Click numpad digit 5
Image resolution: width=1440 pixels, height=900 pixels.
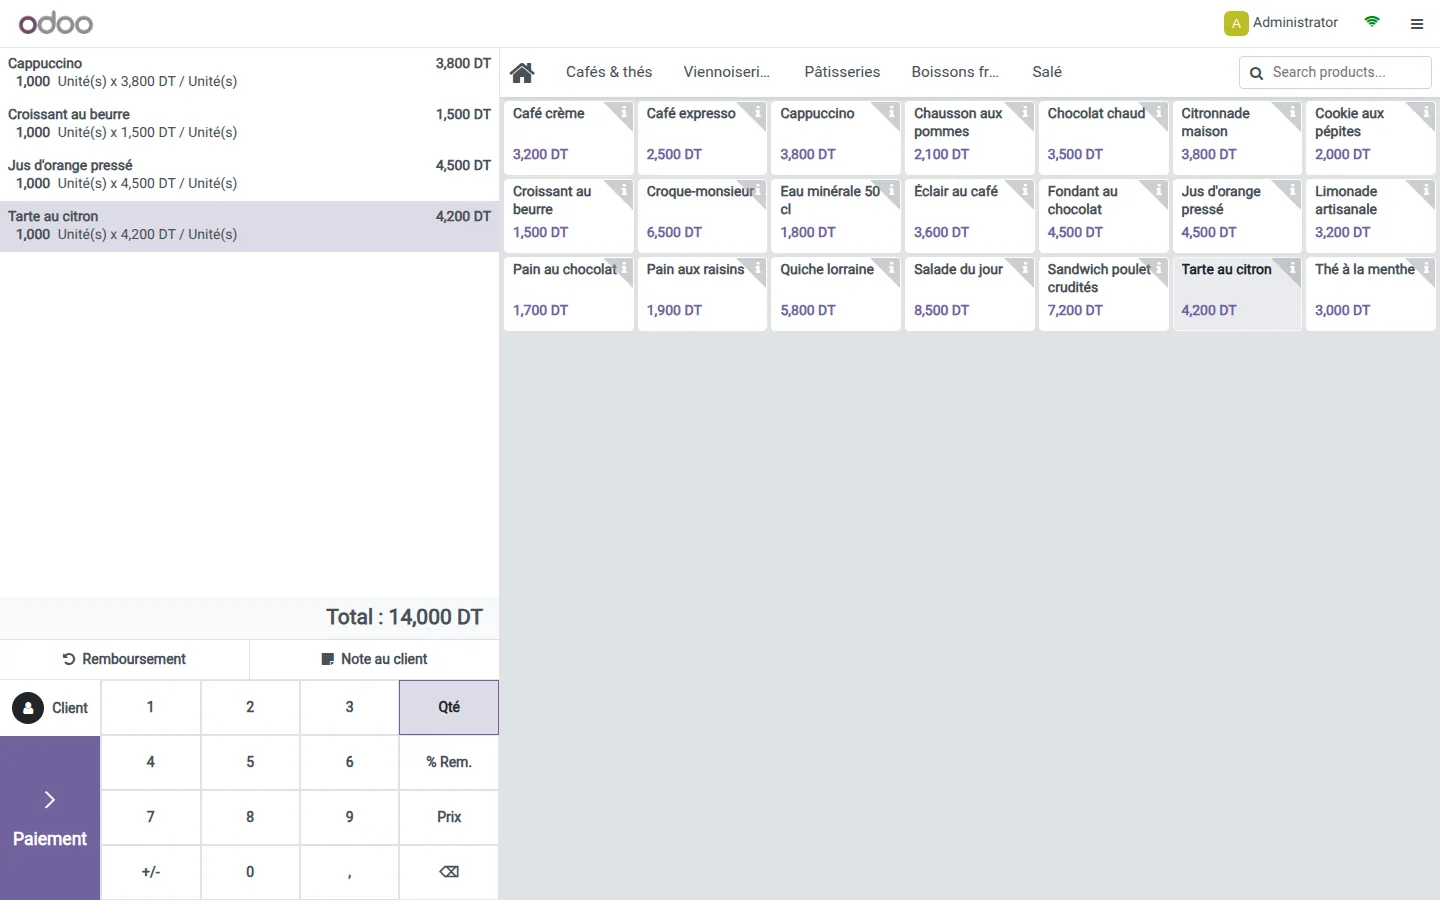(x=250, y=762)
